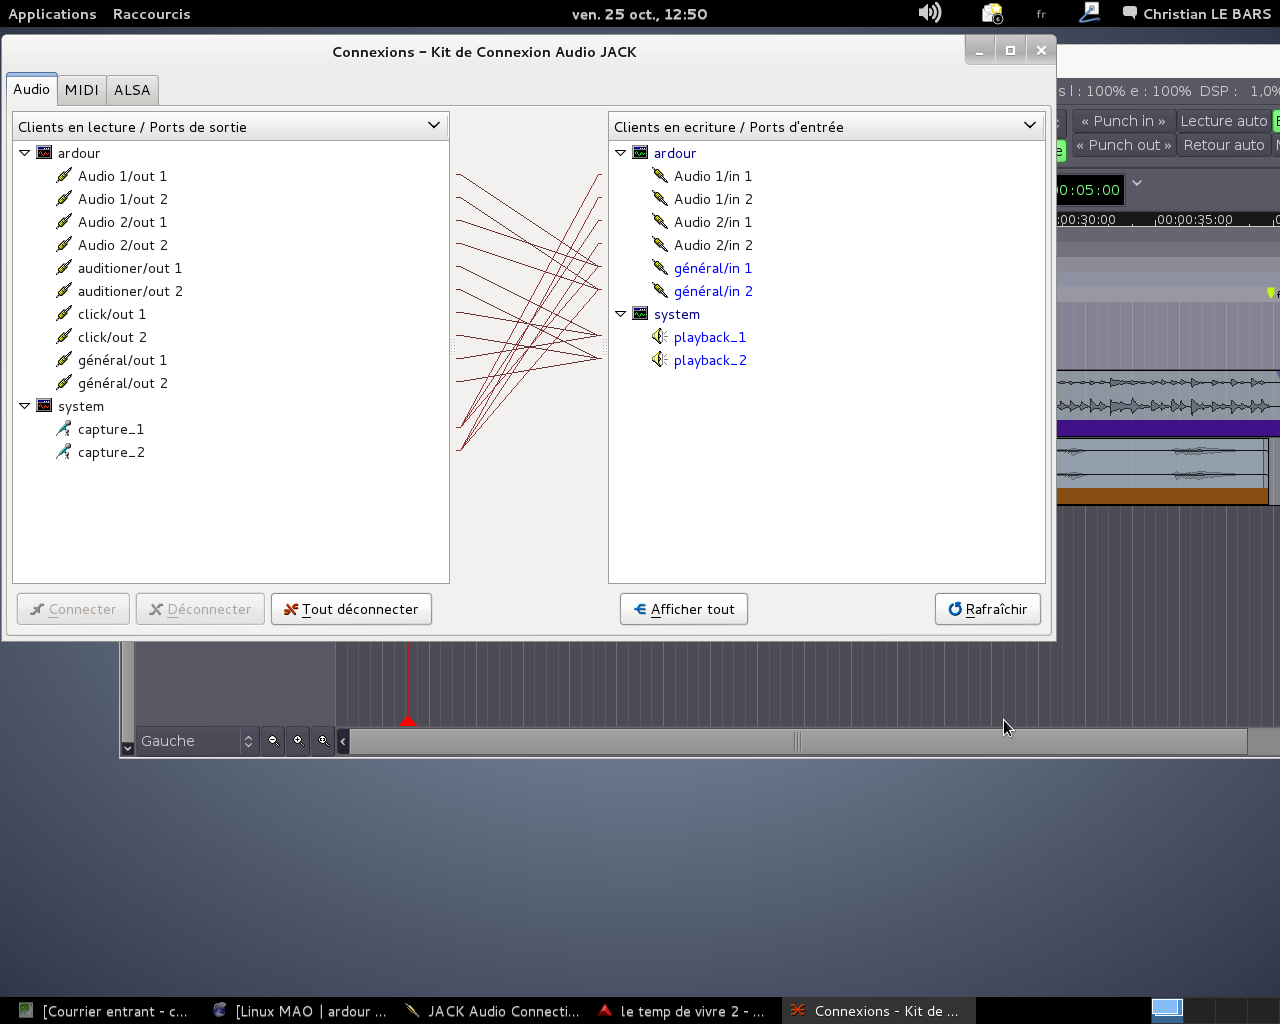Click the plug icon beside click/out 1
This screenshot has width=1280, height=1024.
[x=64, y=314]
